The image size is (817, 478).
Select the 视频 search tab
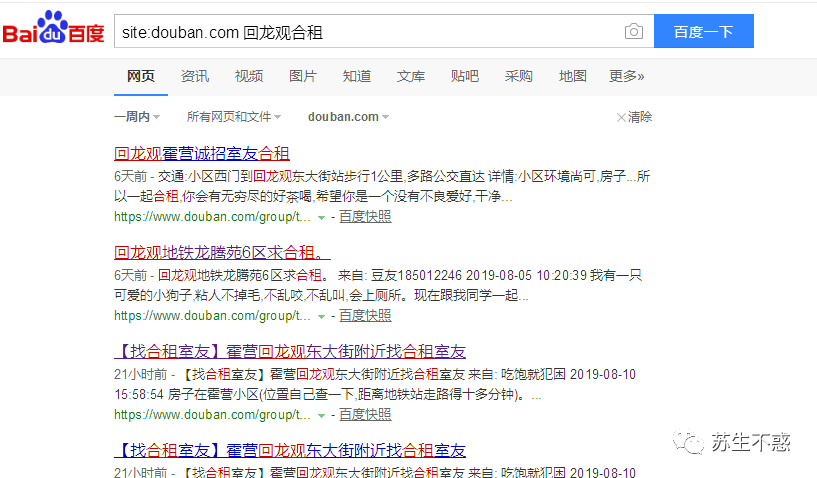249,76
